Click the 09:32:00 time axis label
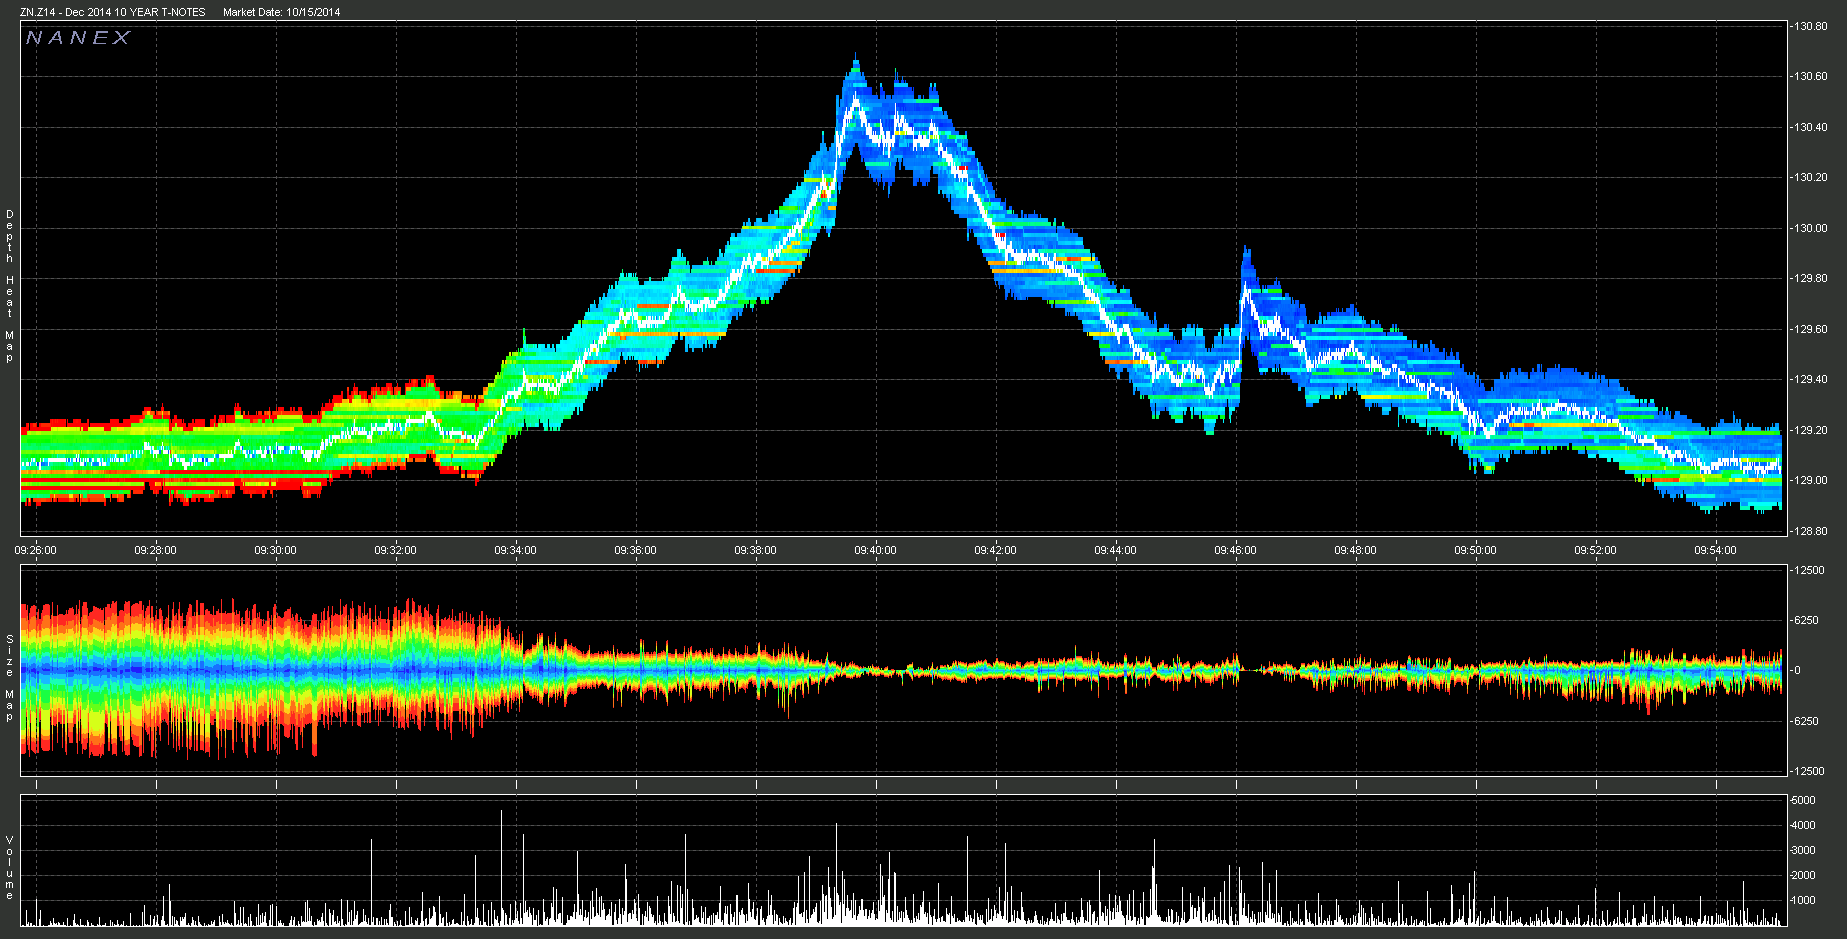The height and width of the screenshot is (939, 1847). 395,550
